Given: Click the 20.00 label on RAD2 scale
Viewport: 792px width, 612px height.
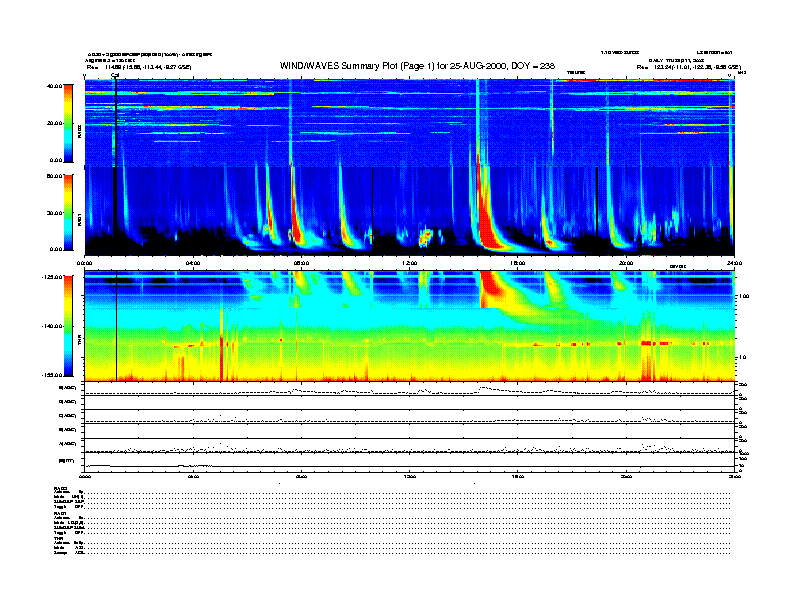Looking at the screenshot, I should (x=54, y=123).
